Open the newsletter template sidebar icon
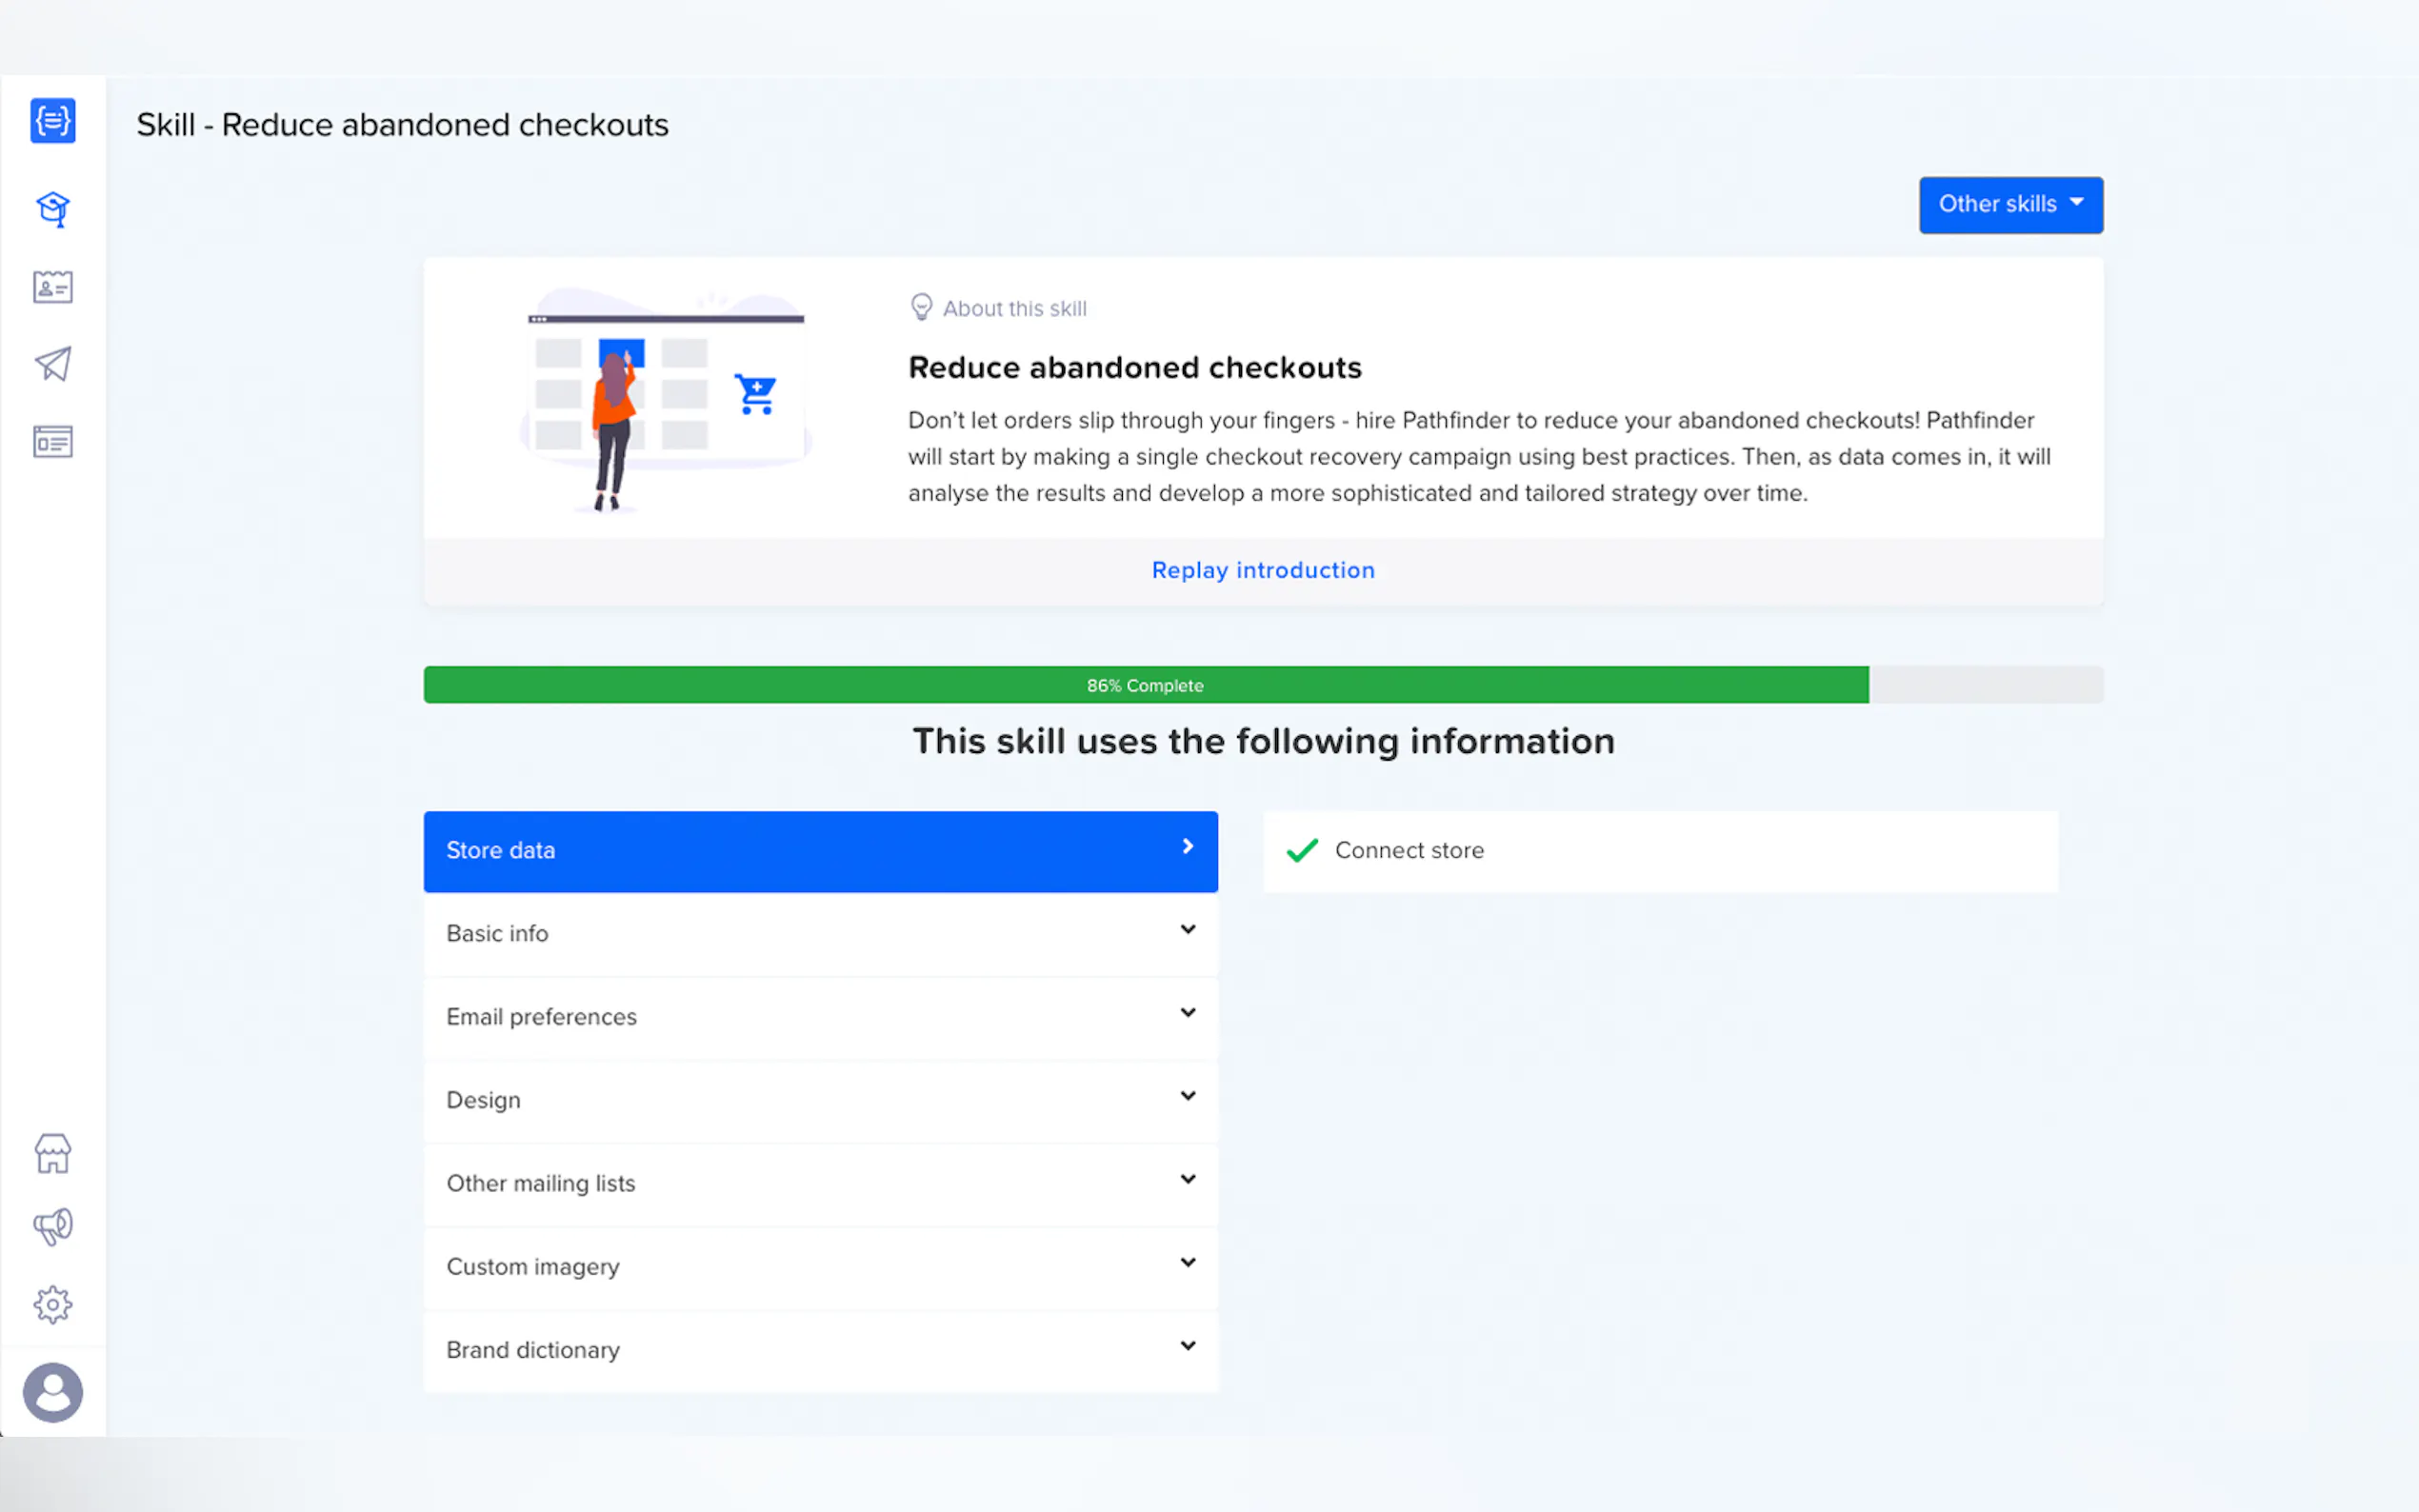The image size is (2419, 1512). coord(53,441)
